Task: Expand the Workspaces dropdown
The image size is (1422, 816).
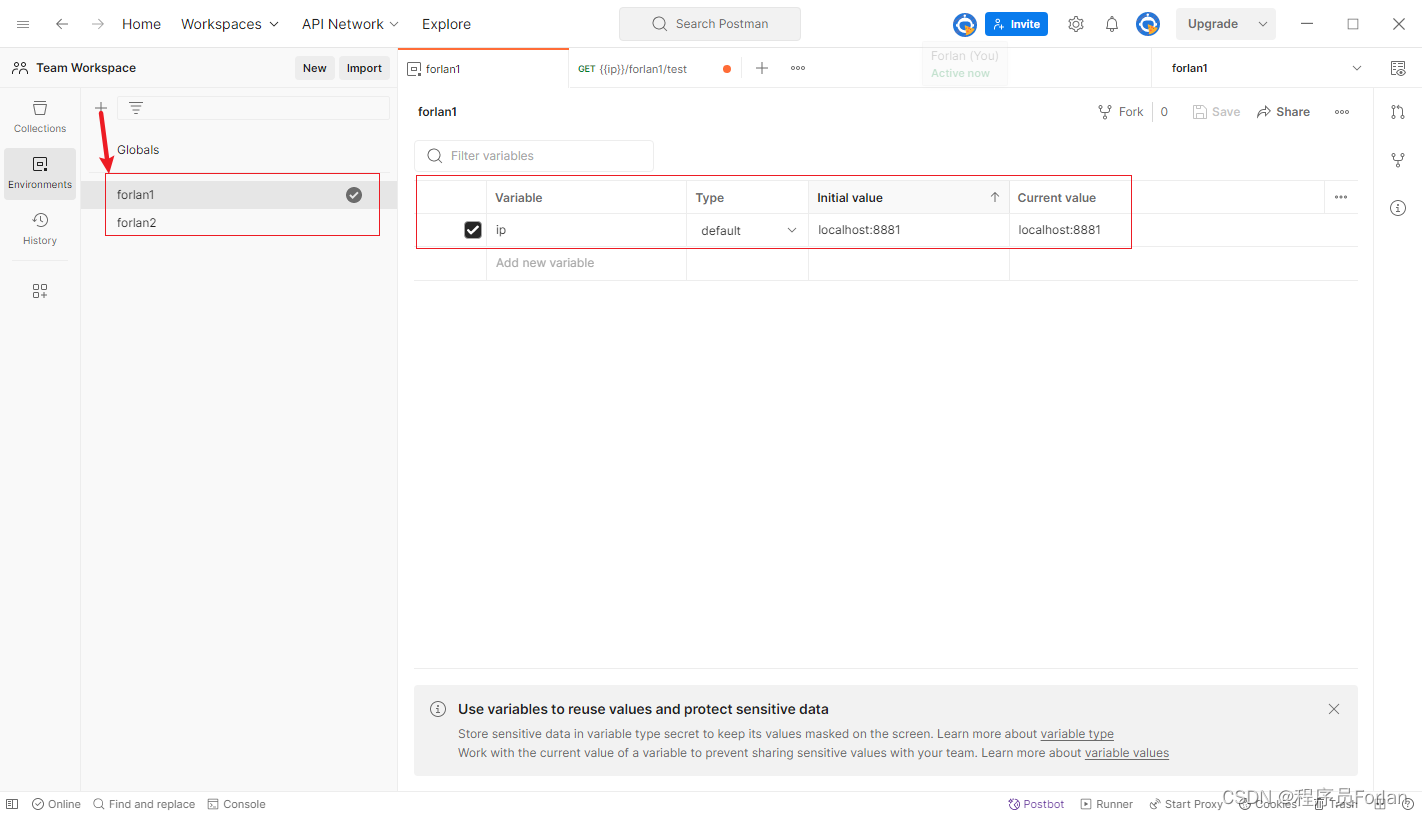Action: 230,24
